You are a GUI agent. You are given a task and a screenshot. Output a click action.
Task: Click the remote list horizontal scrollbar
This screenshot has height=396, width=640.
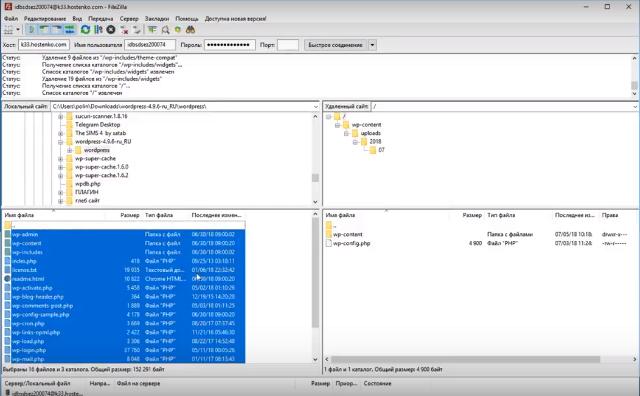(x=465, y=359)
